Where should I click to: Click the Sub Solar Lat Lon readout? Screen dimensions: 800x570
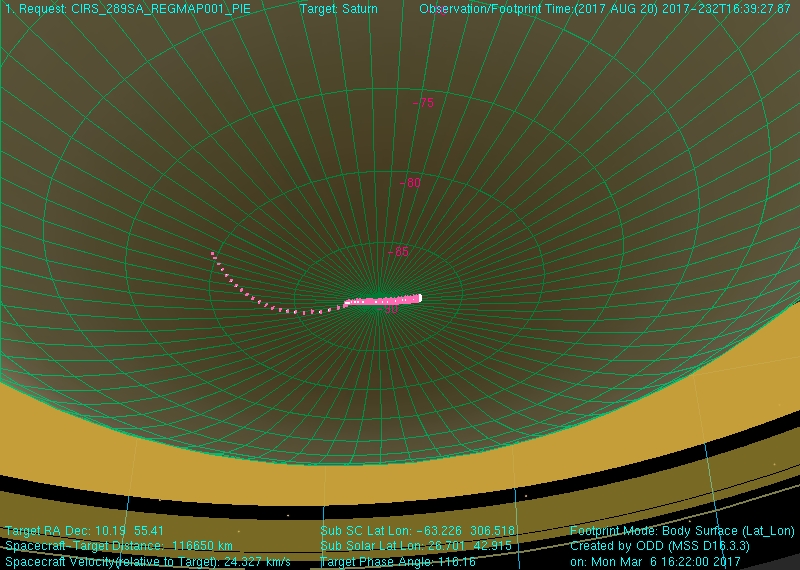coord(416,546)
